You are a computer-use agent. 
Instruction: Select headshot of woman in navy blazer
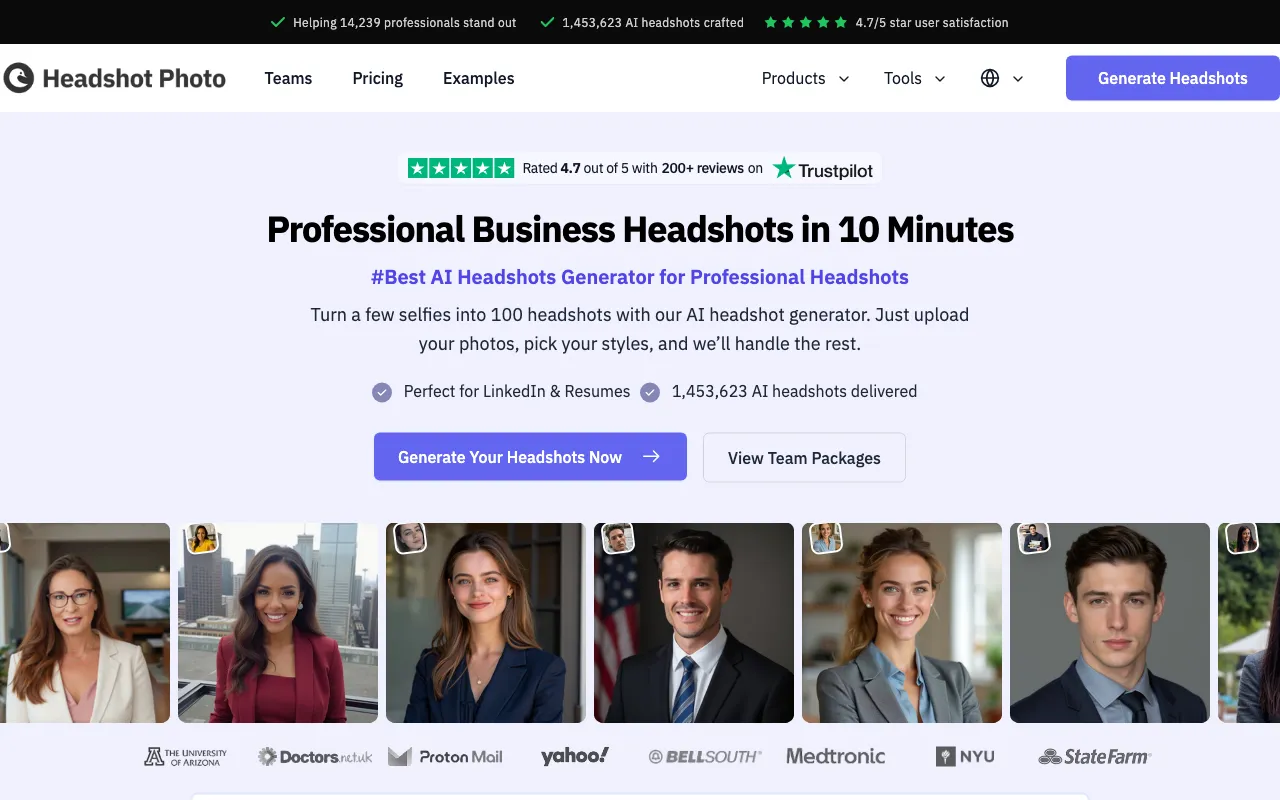[x=486, y=623]
